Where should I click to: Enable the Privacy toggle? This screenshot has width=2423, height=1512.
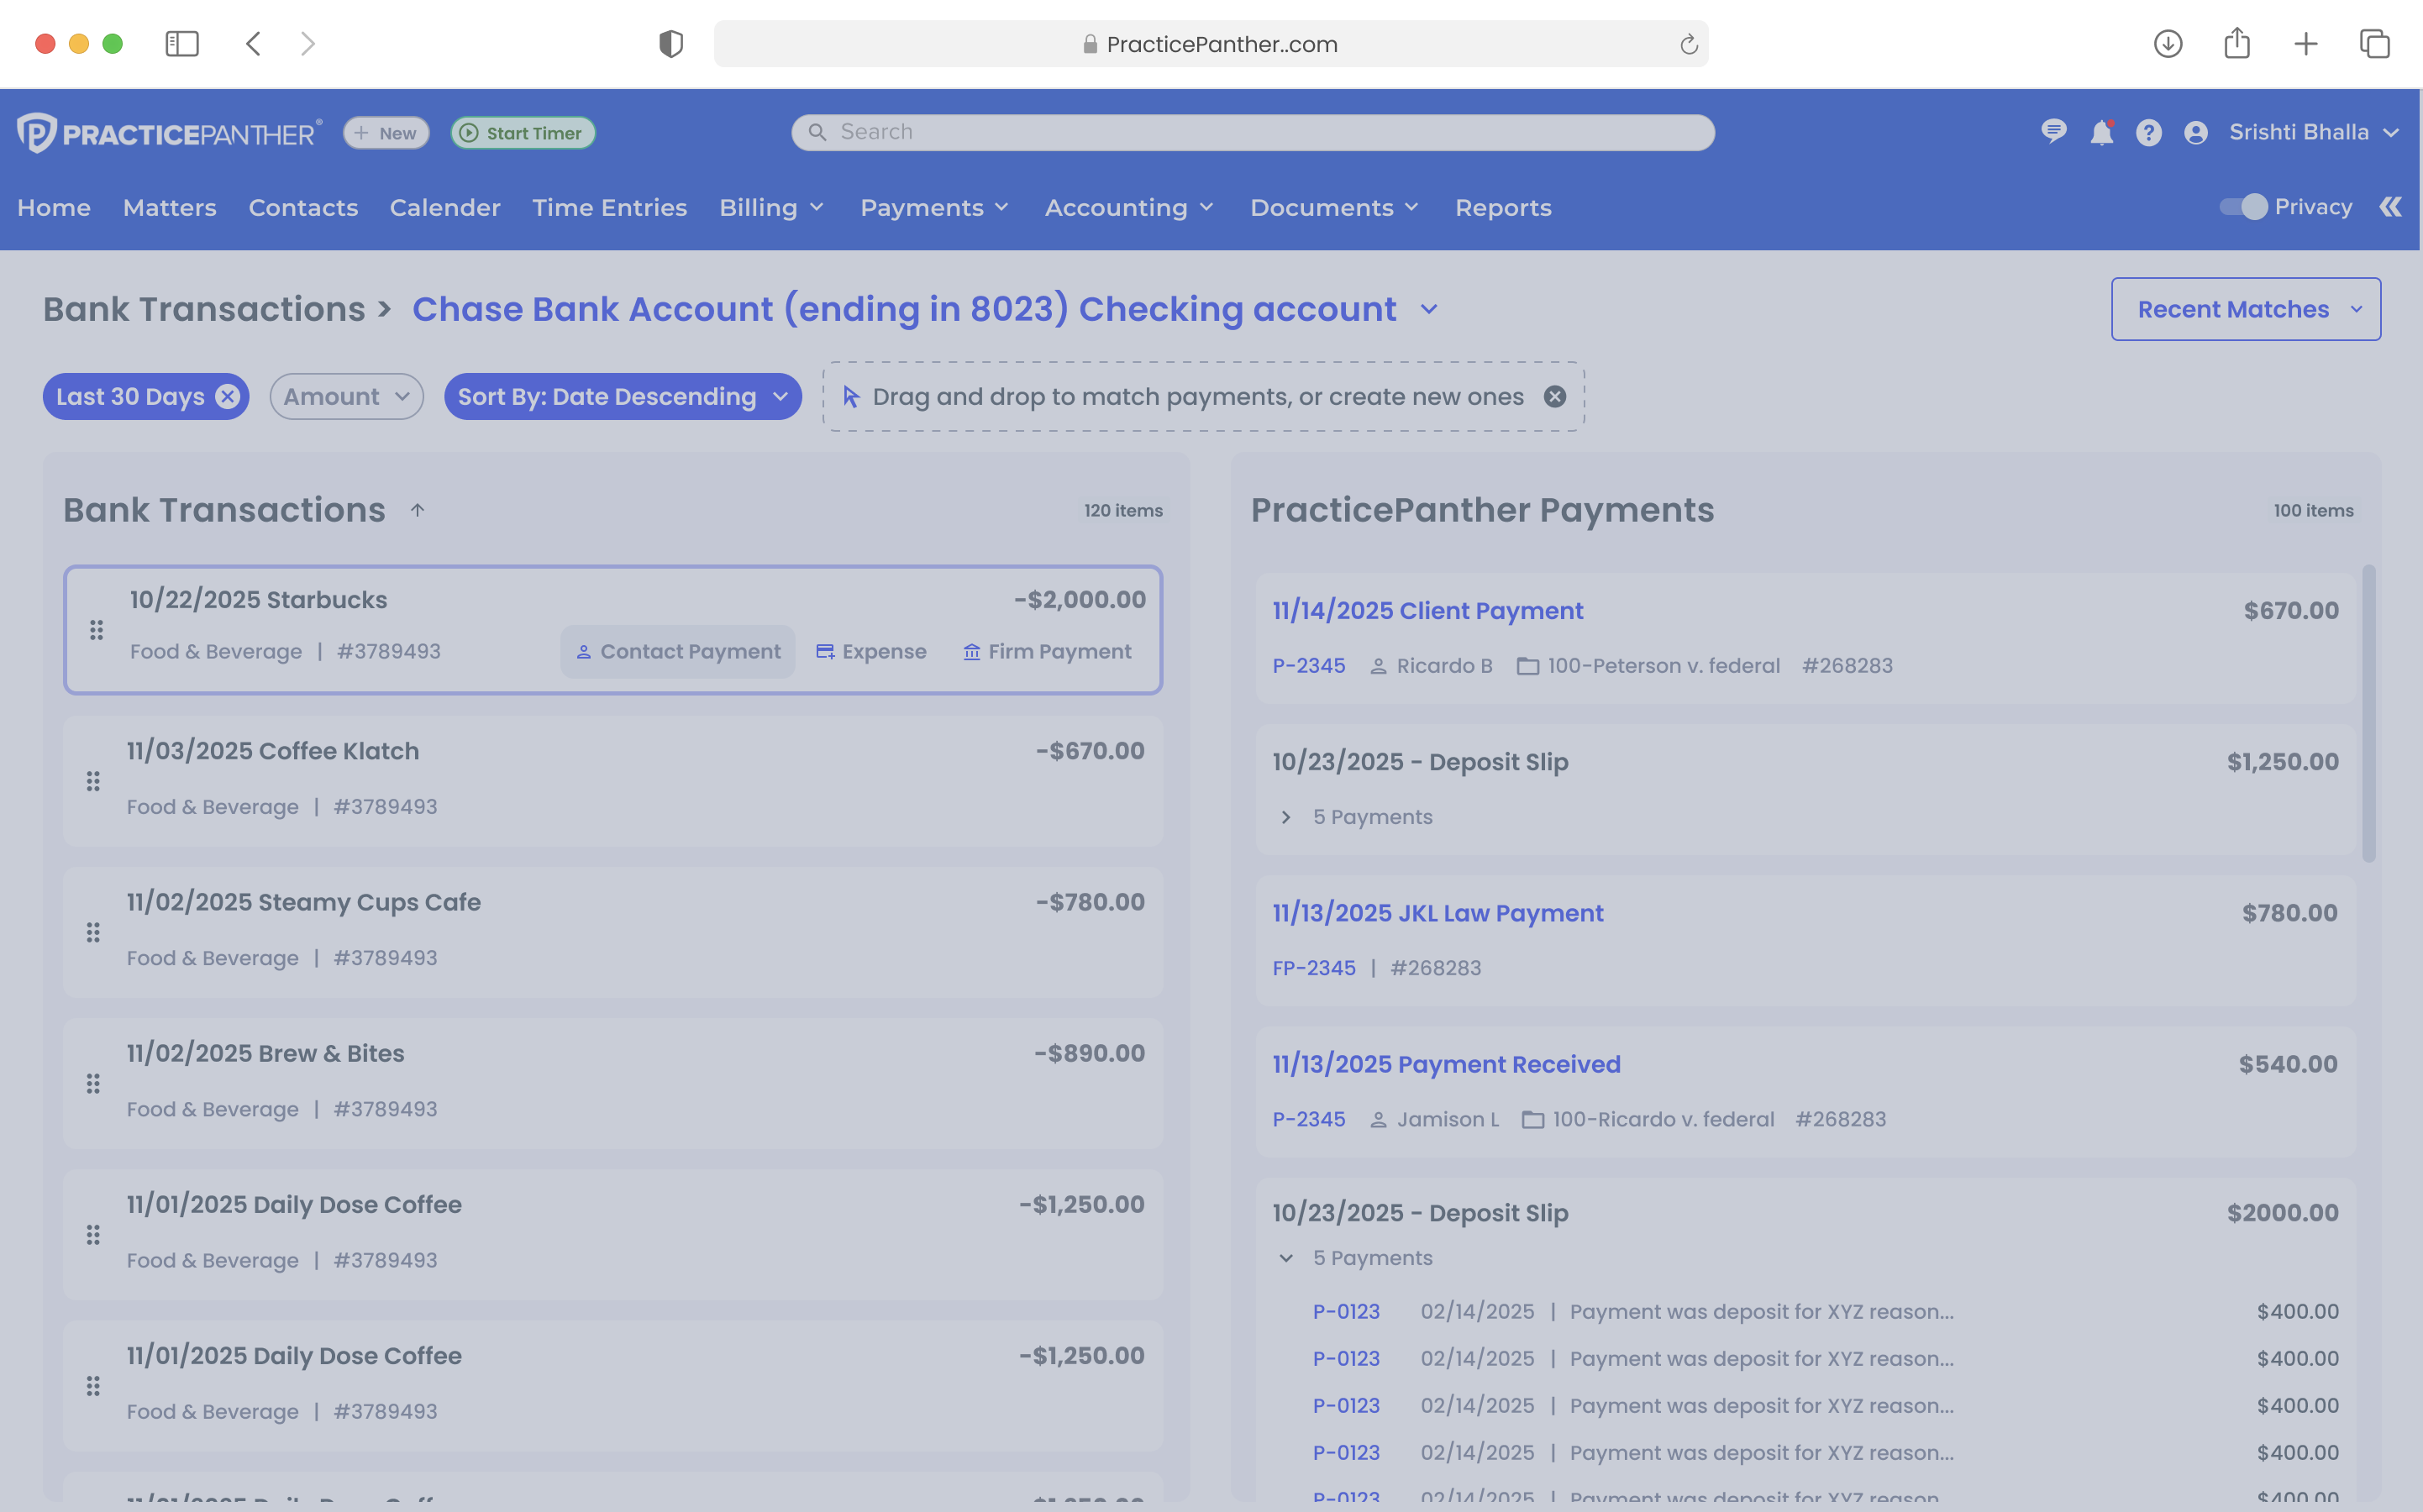coord(2243,207)
